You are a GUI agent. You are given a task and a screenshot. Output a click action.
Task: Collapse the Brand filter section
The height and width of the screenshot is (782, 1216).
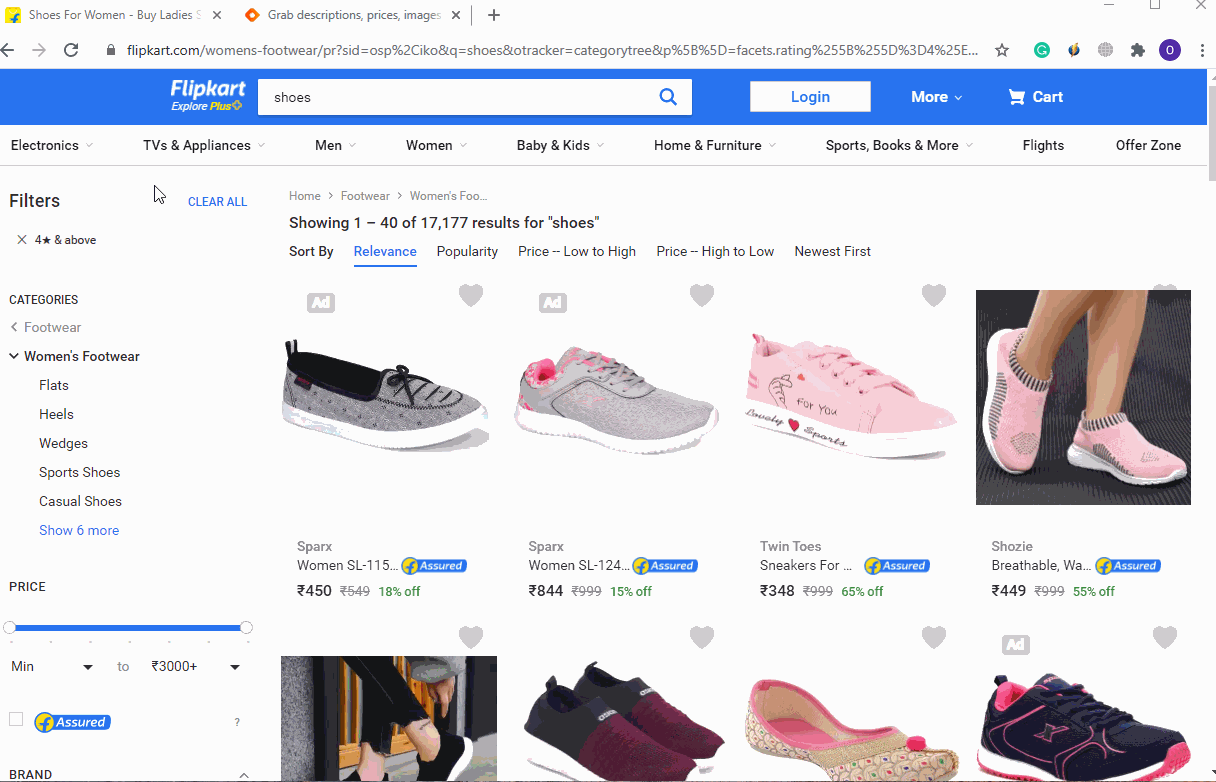(244, 775)
